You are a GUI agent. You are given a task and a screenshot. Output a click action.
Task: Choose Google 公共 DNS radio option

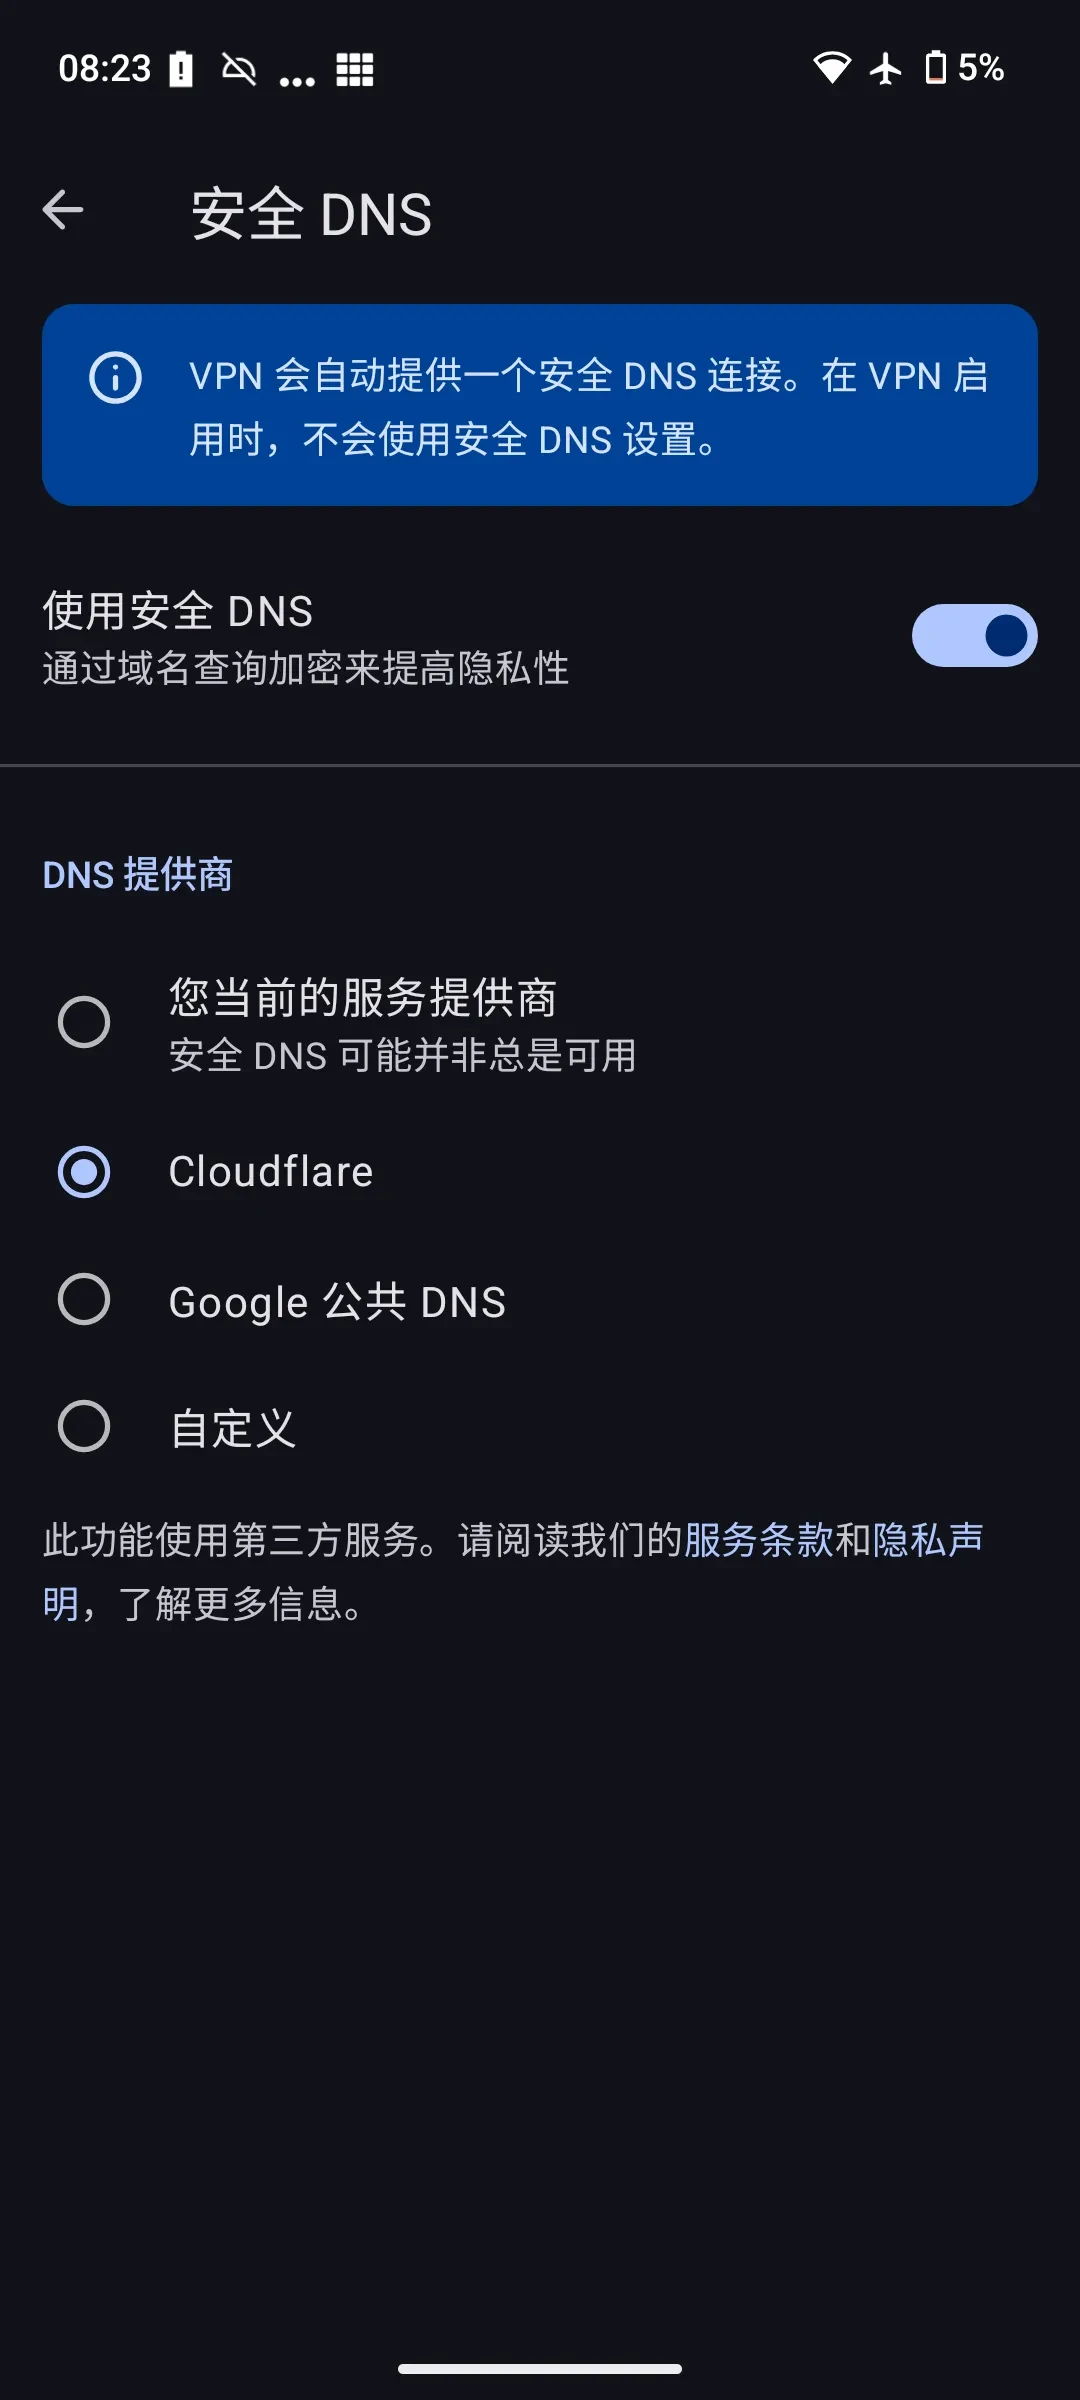[x=84, y=1300]
